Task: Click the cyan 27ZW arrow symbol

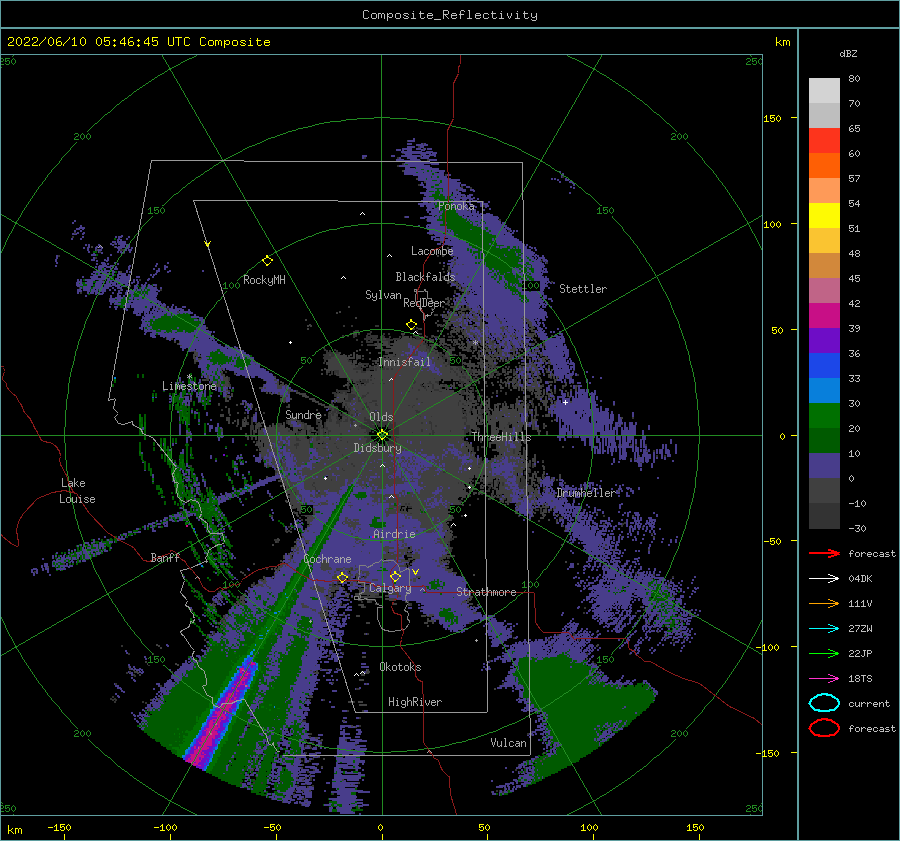Action: (824, 629)
